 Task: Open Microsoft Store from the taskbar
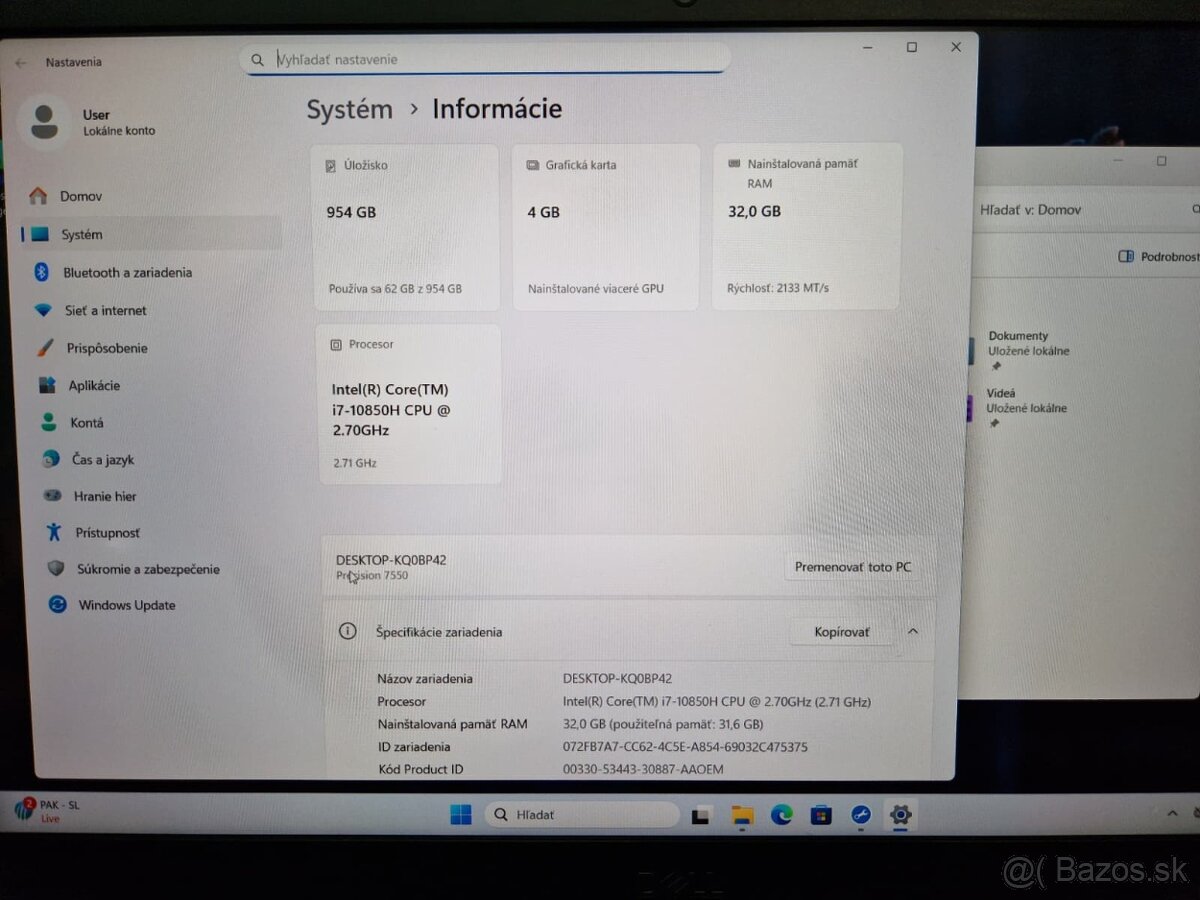point(822,815)
